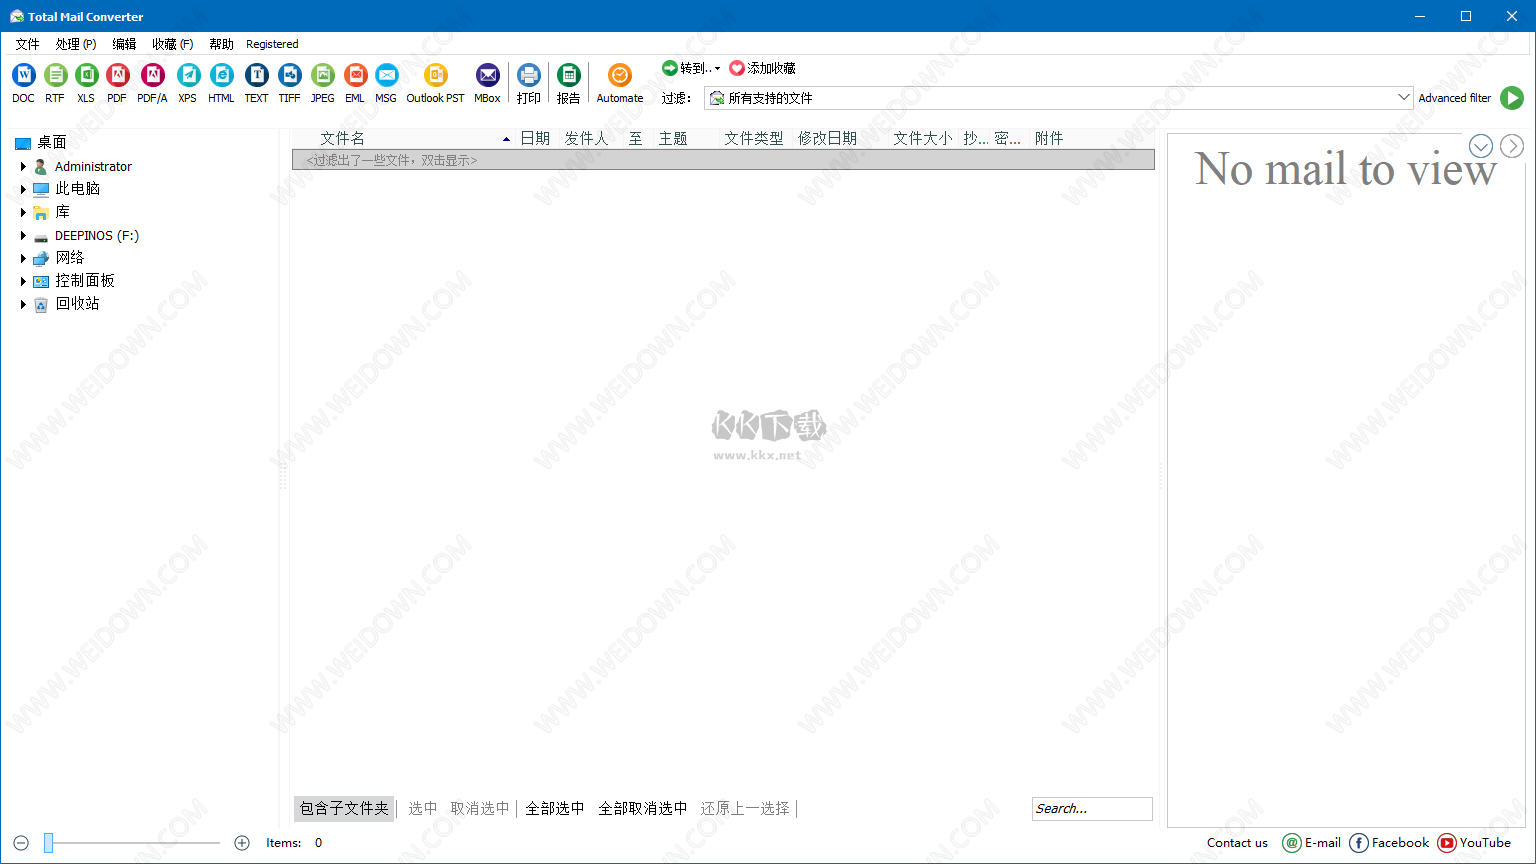Click the 打印 print icon
Image resolution: width=1536 pixels, height=864 pixels.
coord(528,75)
